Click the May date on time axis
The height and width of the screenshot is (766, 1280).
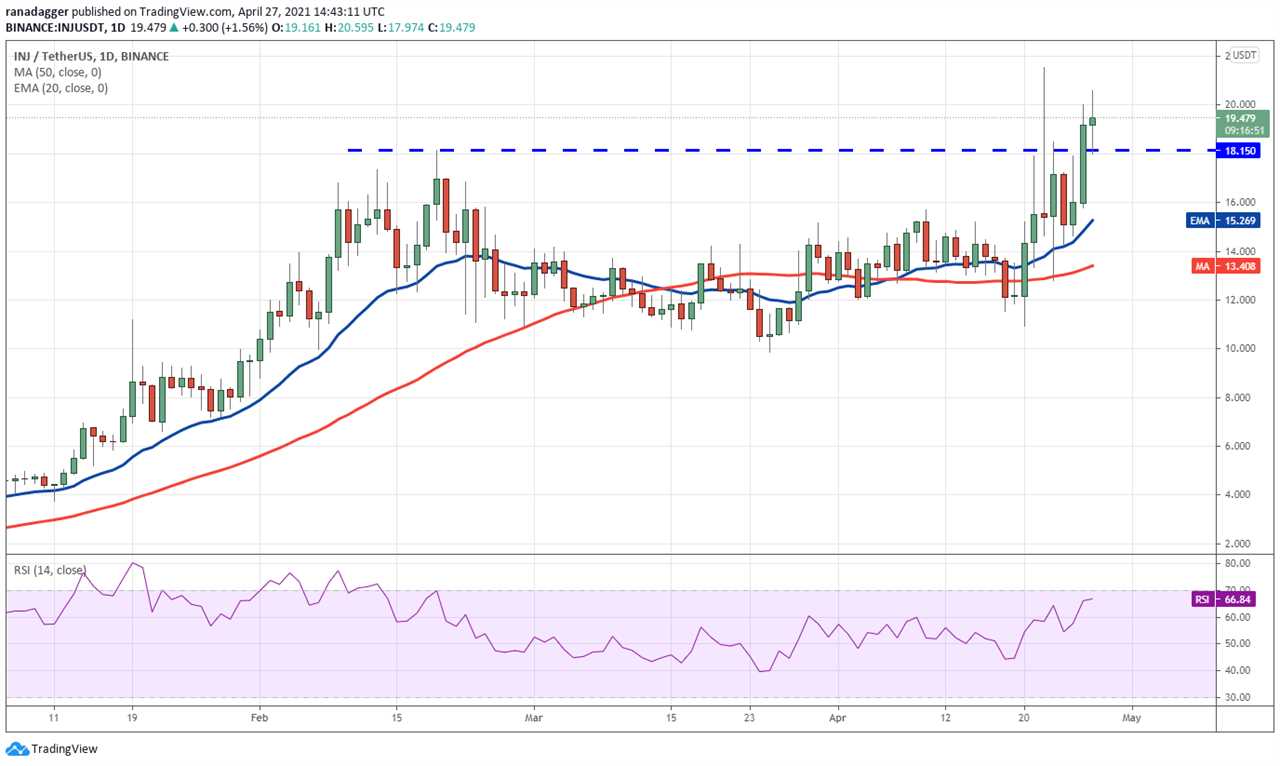click(x=1132, y=717)
